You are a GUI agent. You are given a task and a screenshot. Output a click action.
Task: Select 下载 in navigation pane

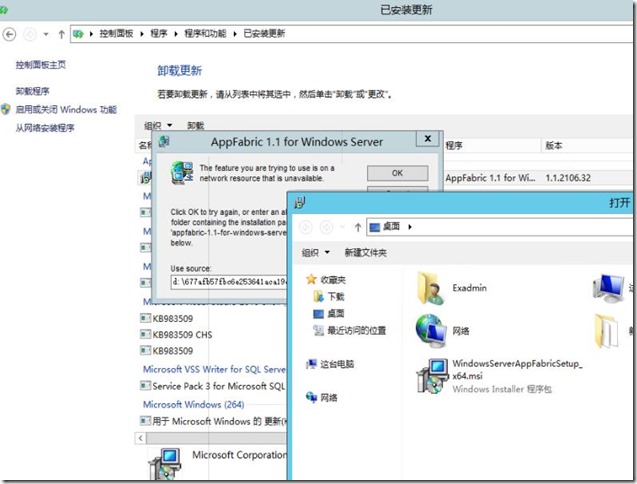pyautogui.click(x=329, y=297)
